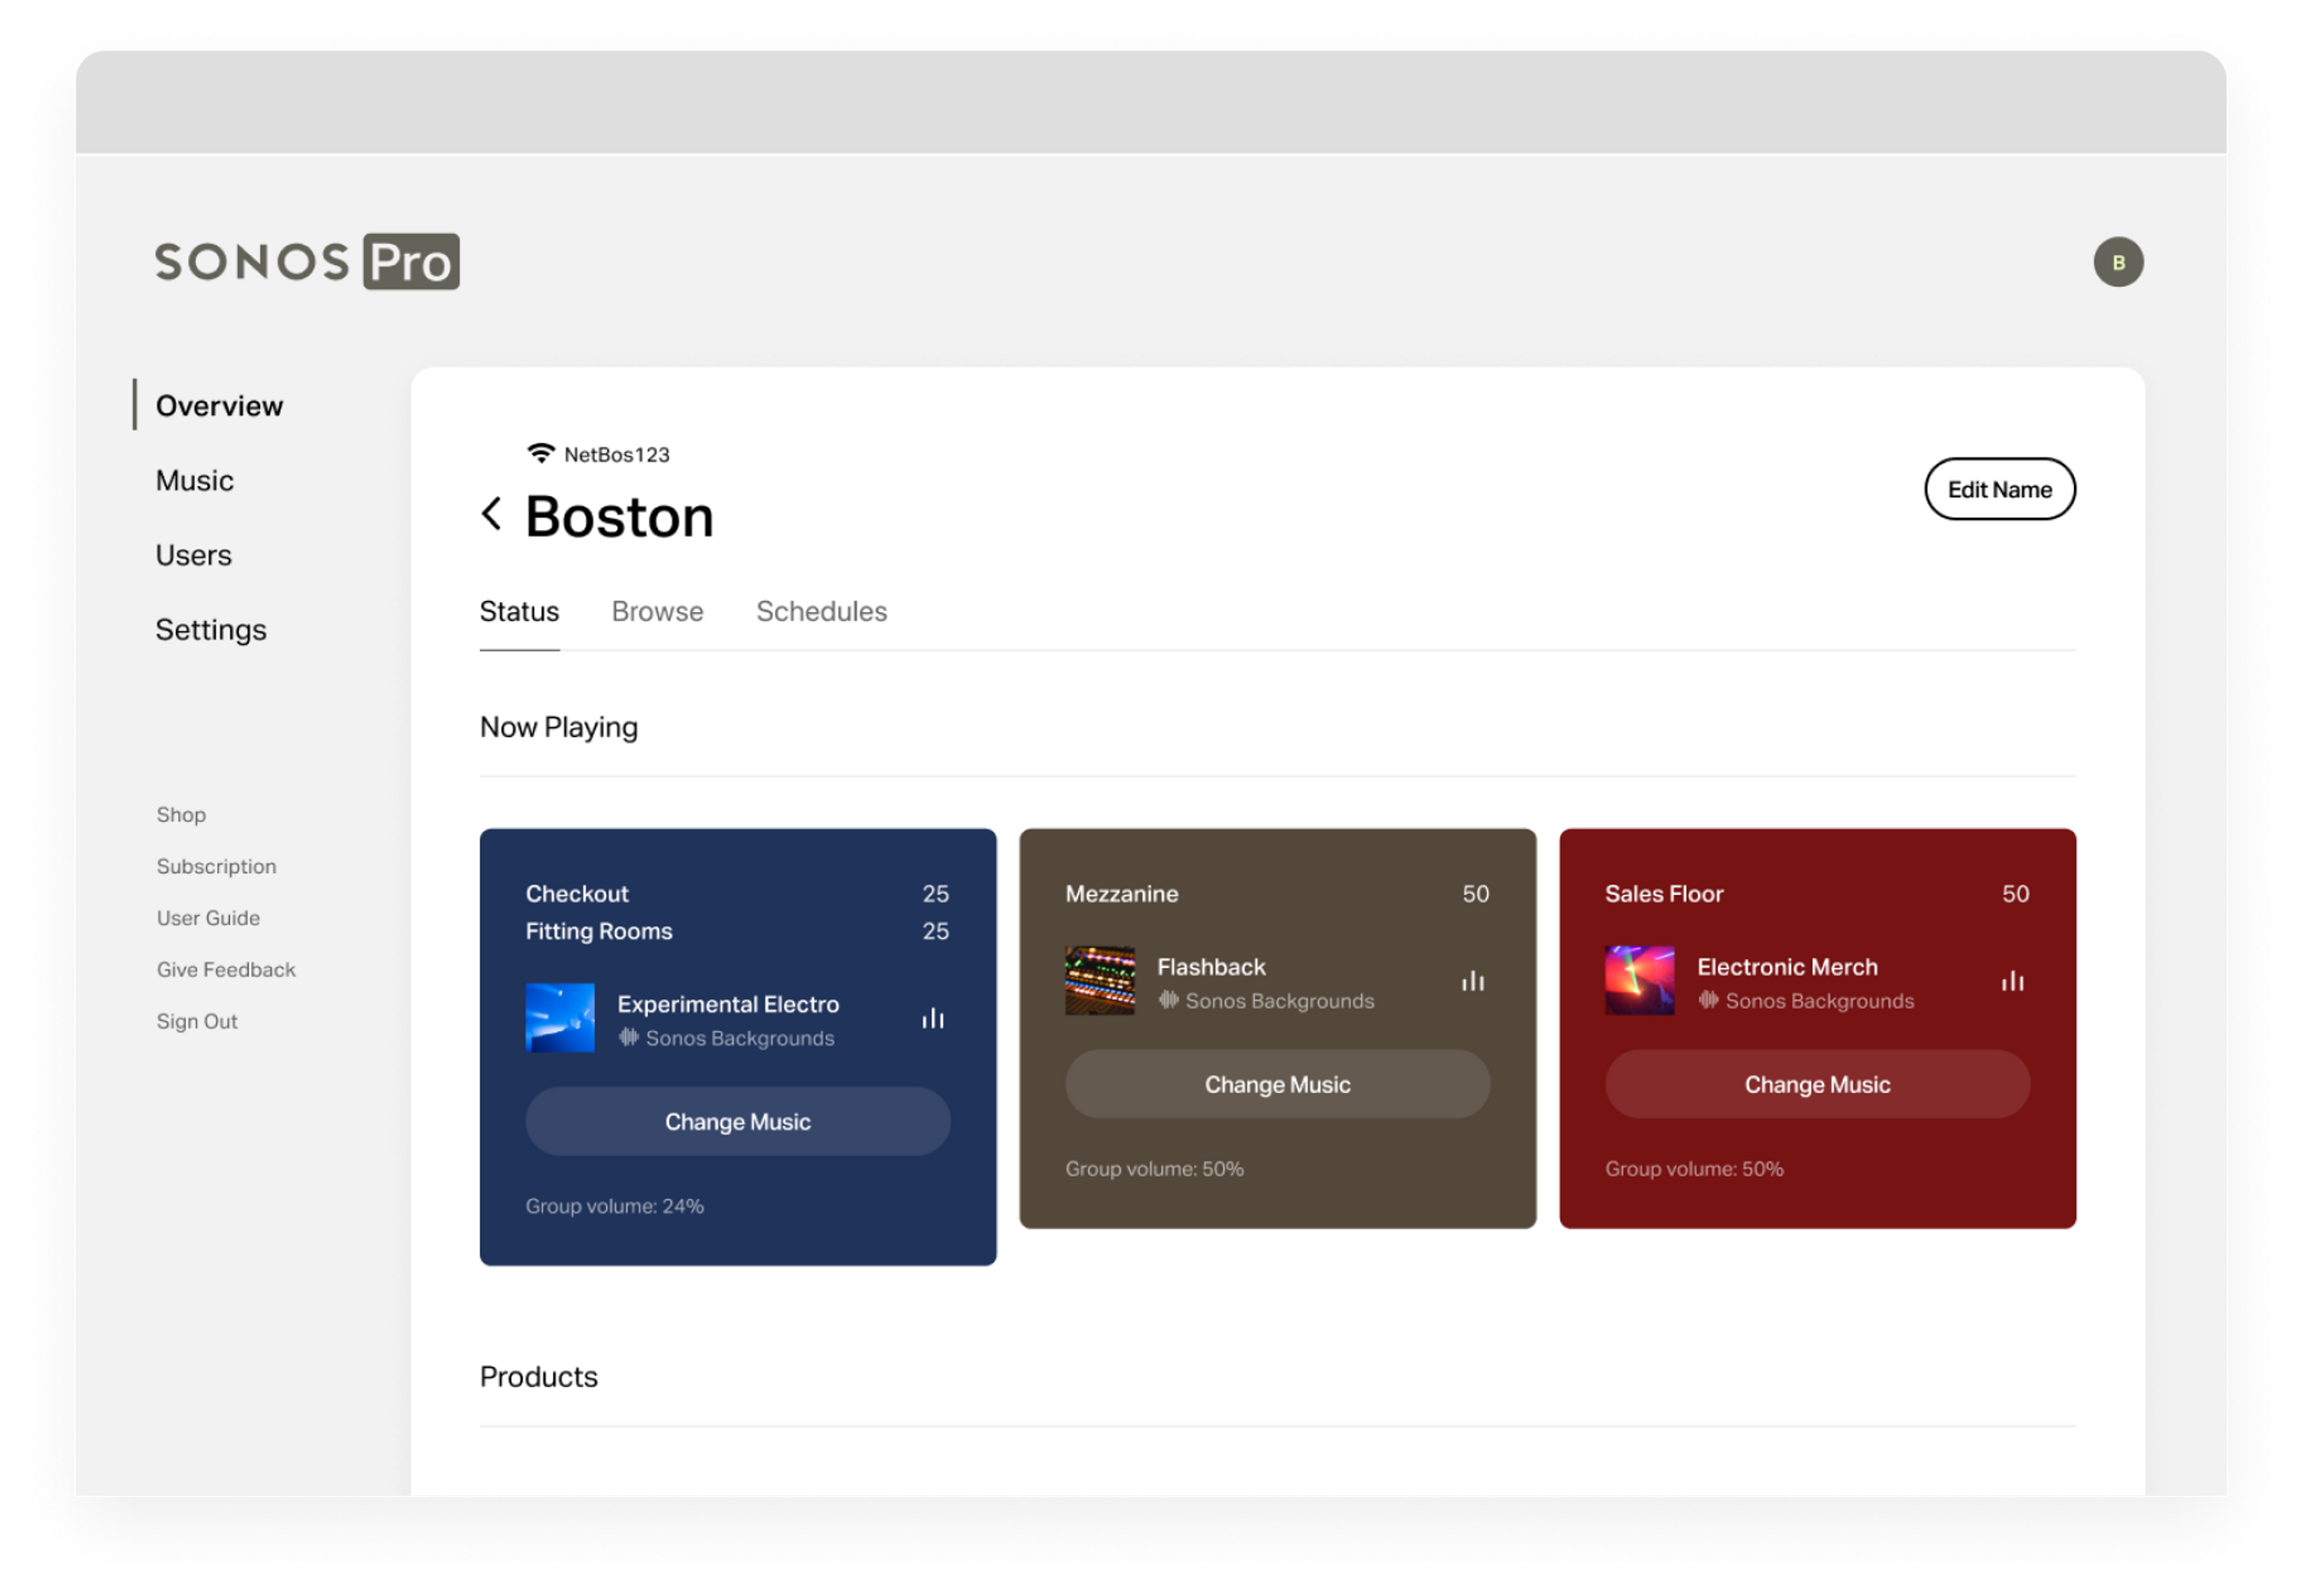Open the Experimental Electro album artwork
The image size is (2302, 1596).
tap(560, 1018)
